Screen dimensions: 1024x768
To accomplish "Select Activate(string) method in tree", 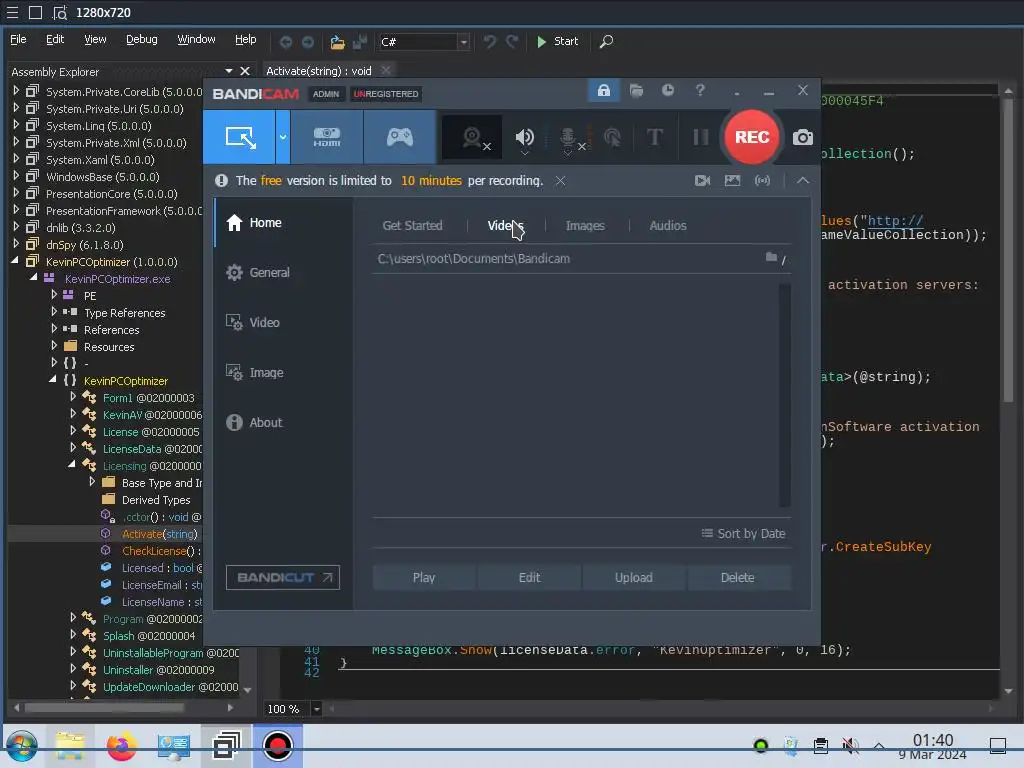I will tap(159, 534).
